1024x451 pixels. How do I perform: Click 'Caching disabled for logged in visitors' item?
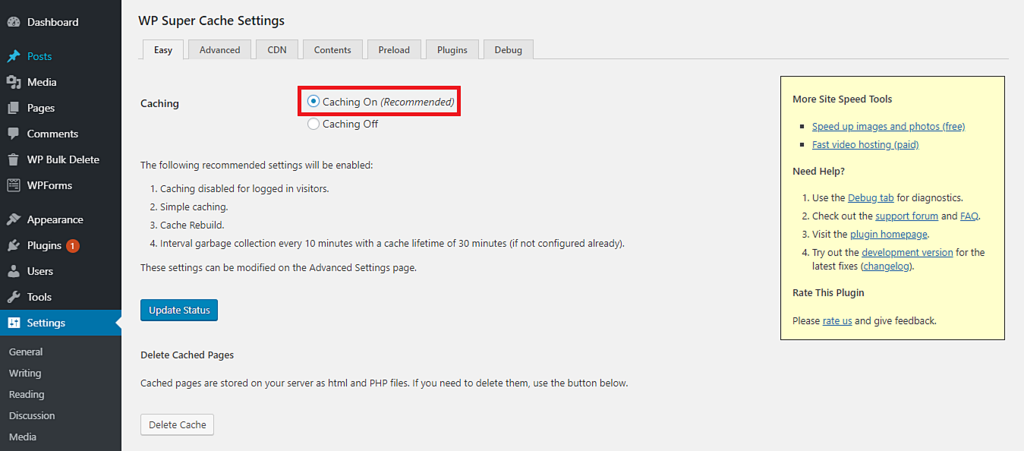pos(239,189)
